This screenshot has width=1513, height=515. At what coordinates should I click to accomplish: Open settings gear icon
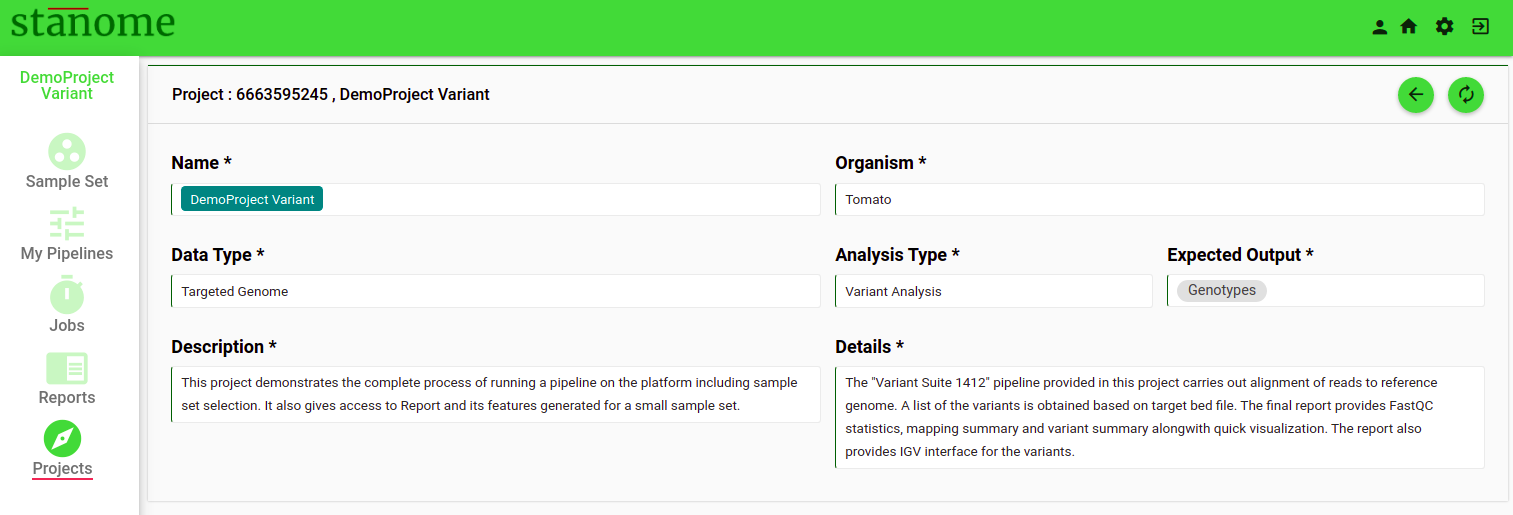1445,27
